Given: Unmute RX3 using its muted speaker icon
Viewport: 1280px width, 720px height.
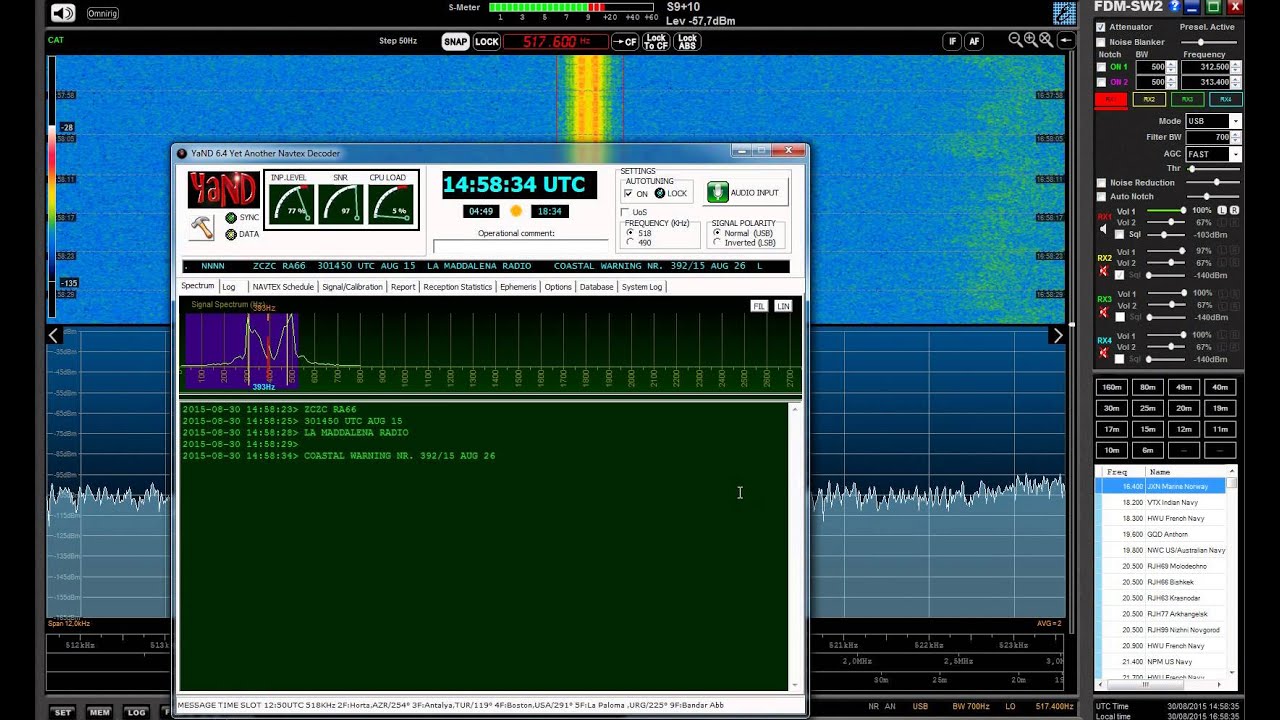Looking at the screenshot, I should coord(1105,312).
